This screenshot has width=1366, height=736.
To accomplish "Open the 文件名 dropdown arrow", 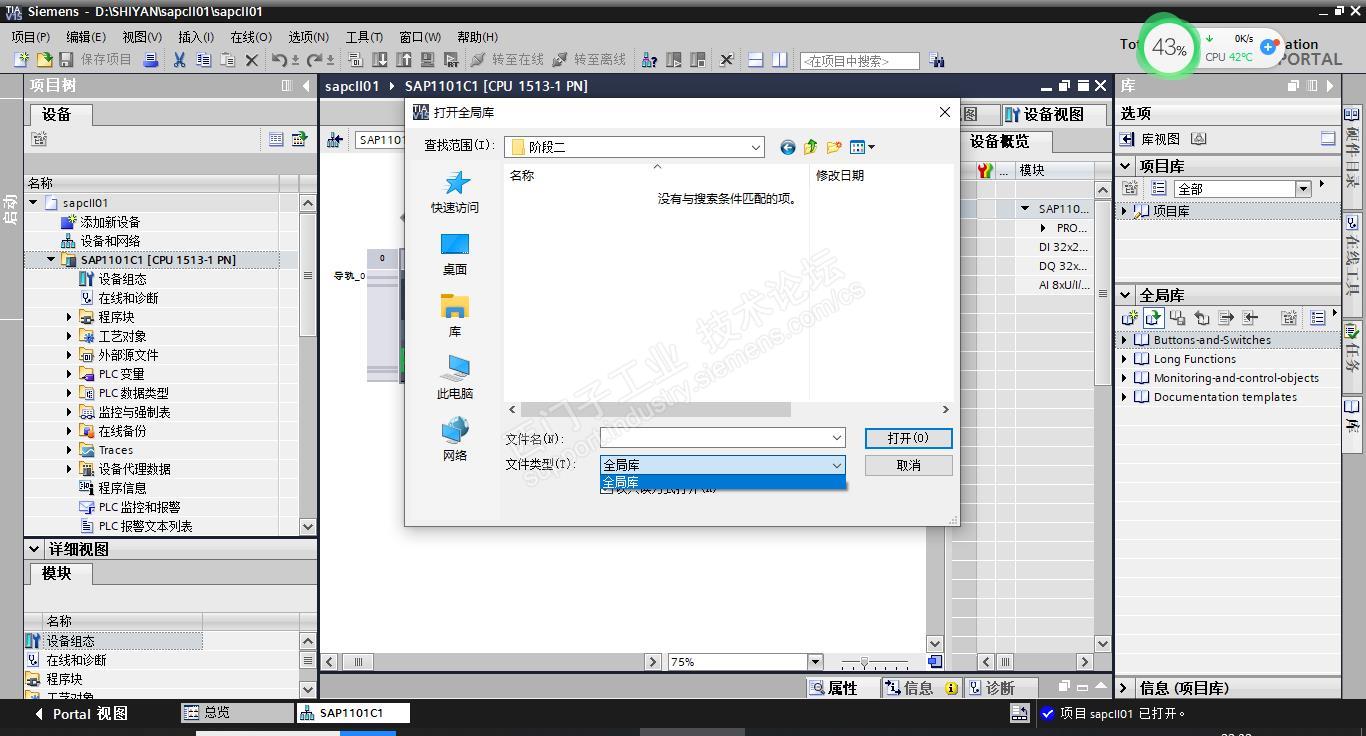I will (x=837, y=438).
